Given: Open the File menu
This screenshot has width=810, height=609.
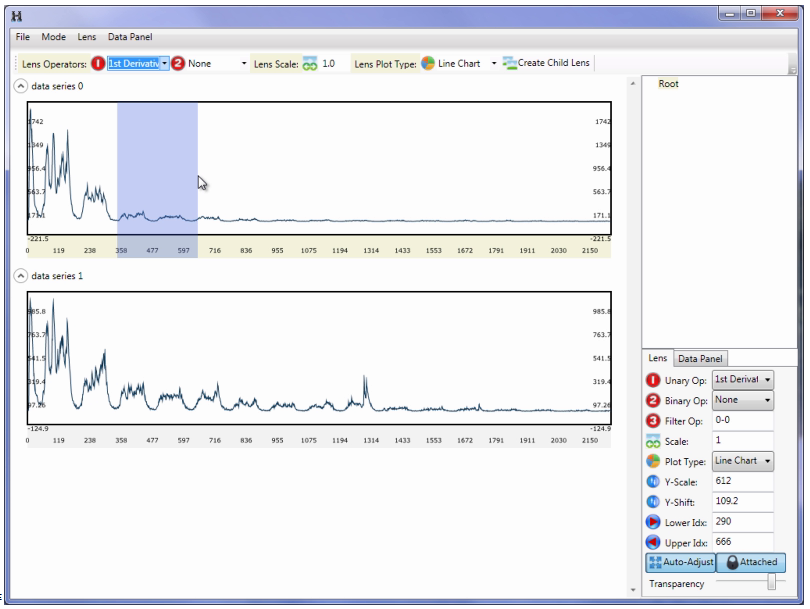Looking at the screenshot, I should tap(23, 37).
